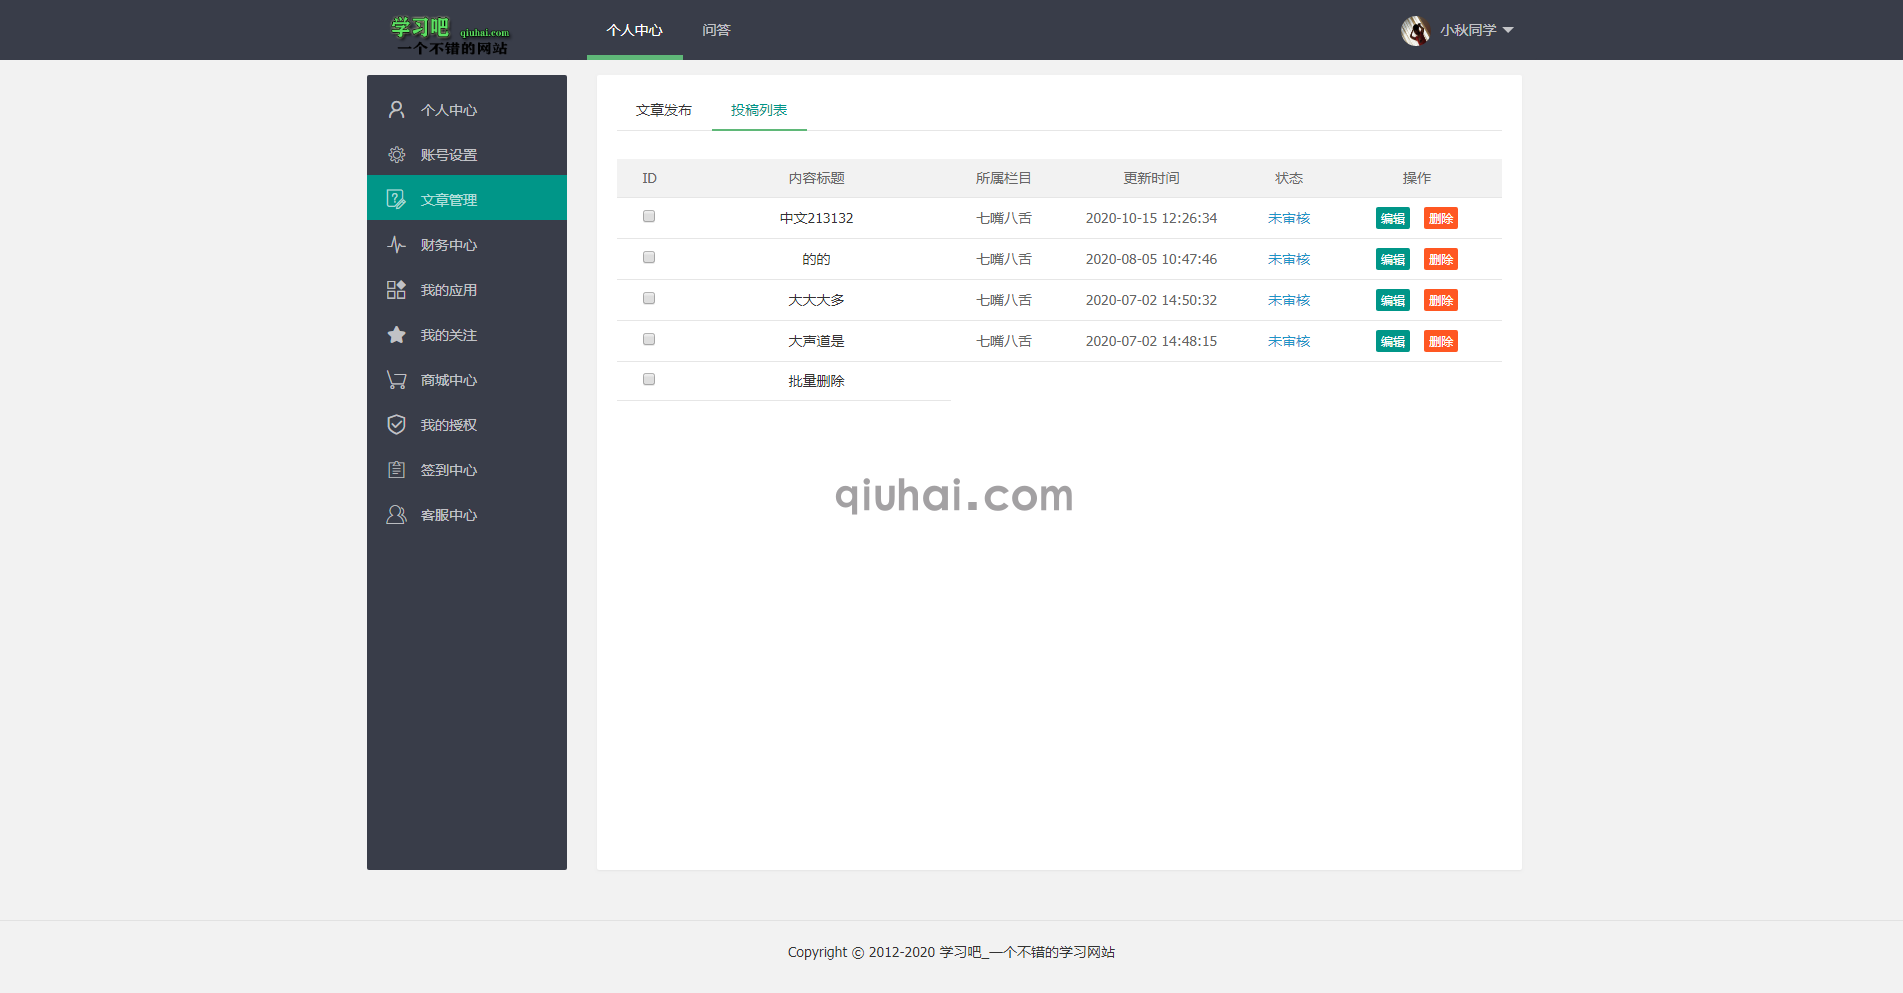Check the checkbox for 中文213132
Screen dimensions: 1903x993
tap(648, 215)
